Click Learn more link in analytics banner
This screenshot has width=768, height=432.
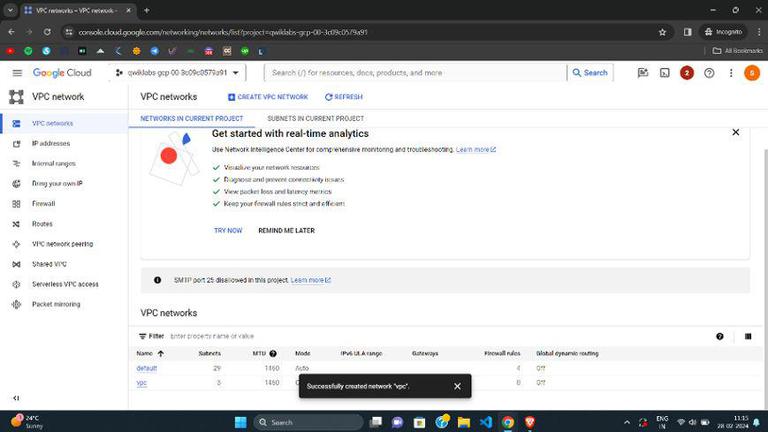pyautogui.click(x=476, y=149)
